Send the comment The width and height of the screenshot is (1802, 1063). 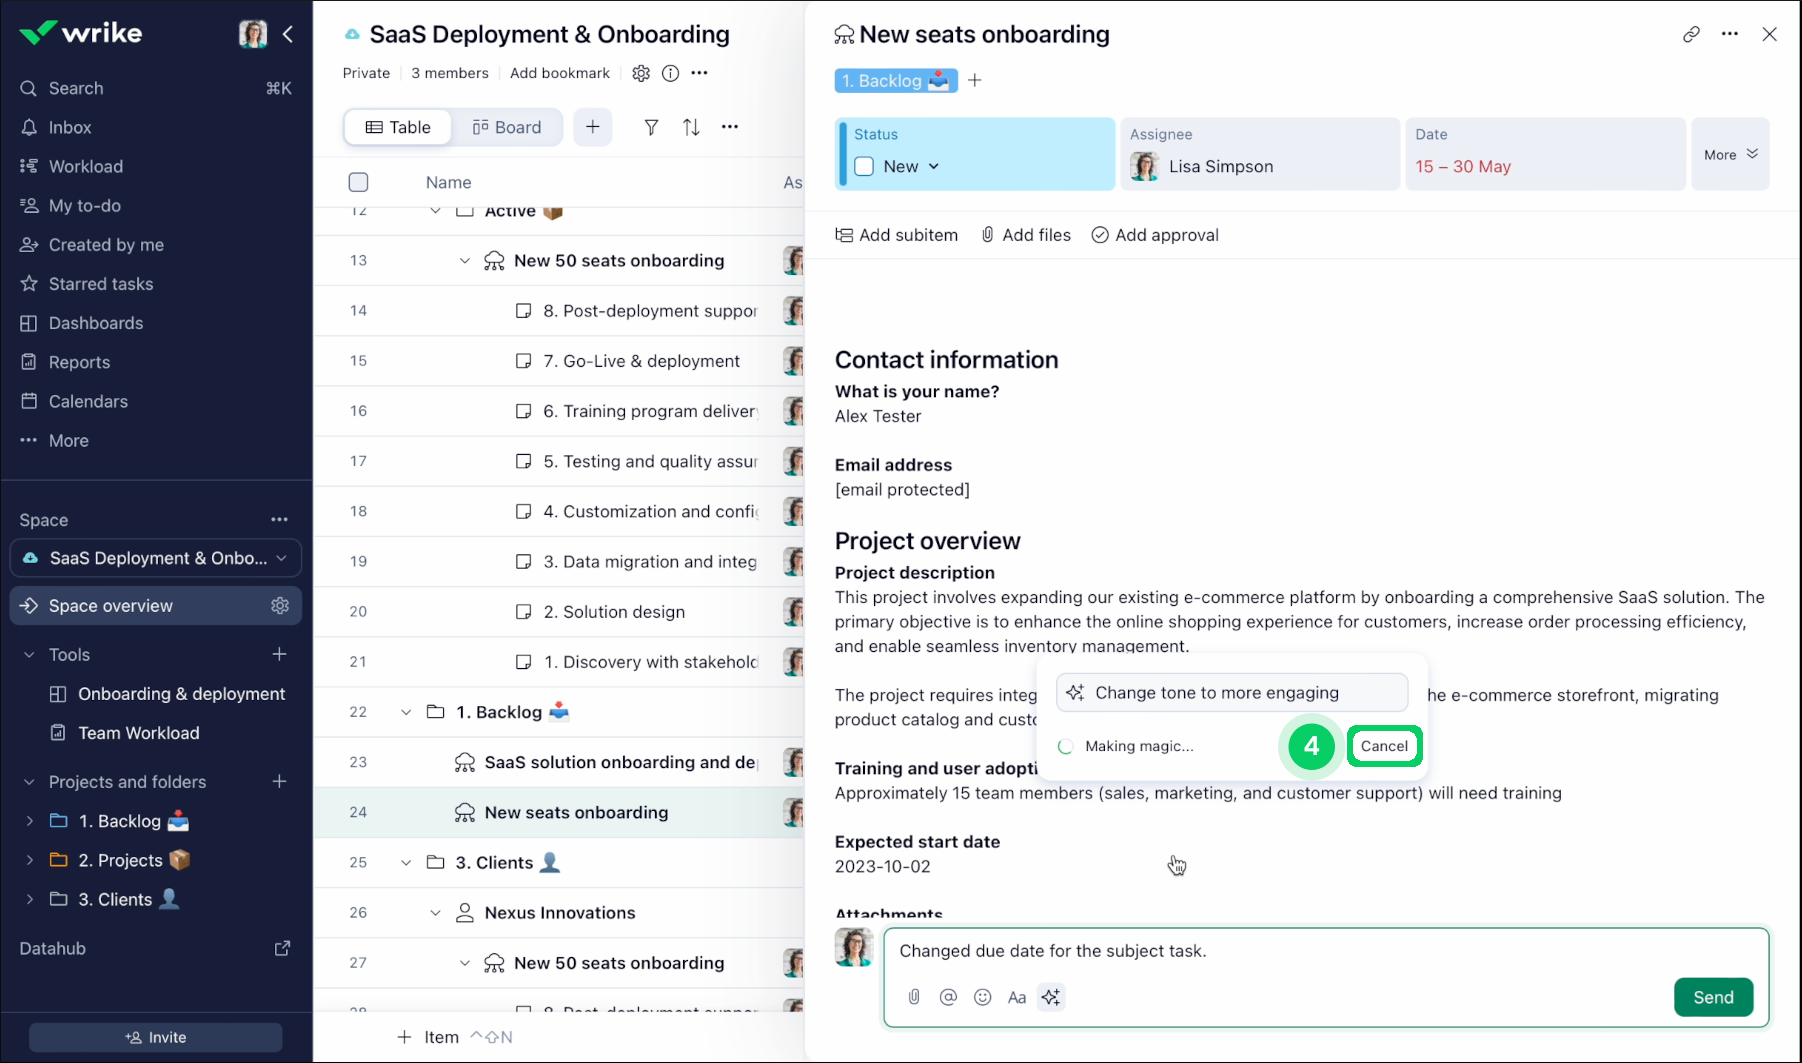point(1713,997)
